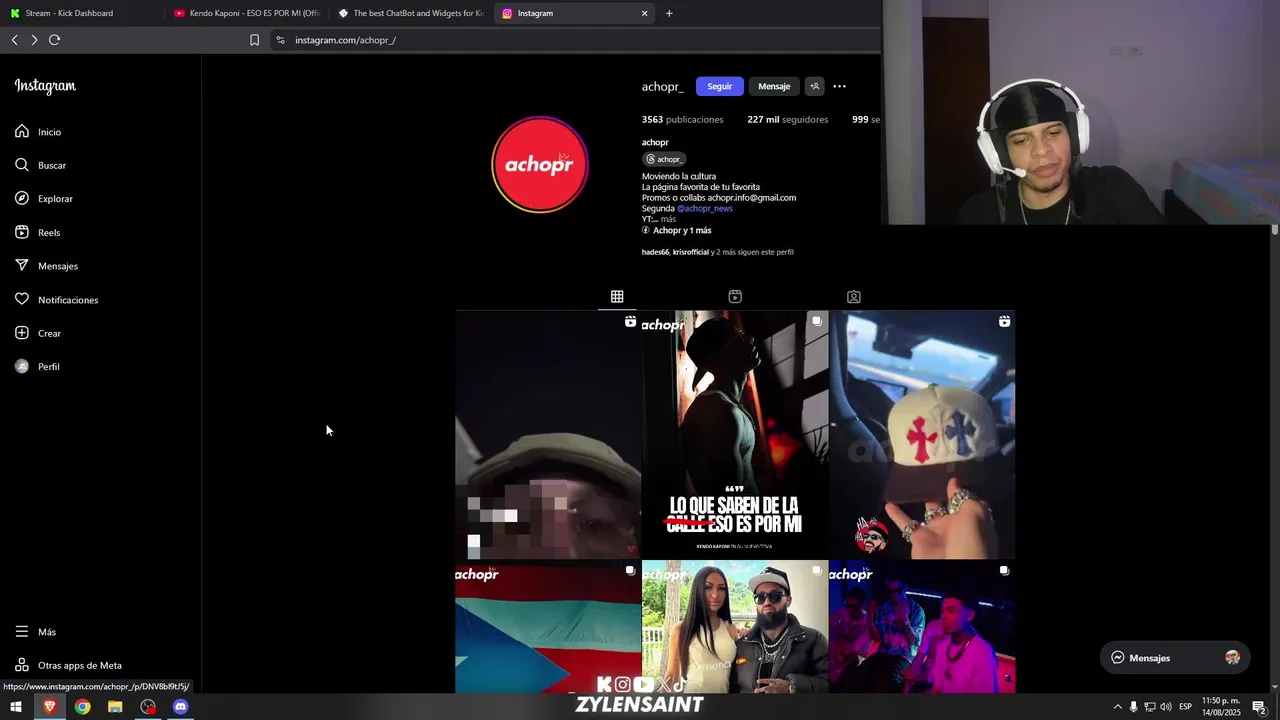1280x720 pixels.
Task: Click the 3563 publicaciones count
Action: click(683, 119)
